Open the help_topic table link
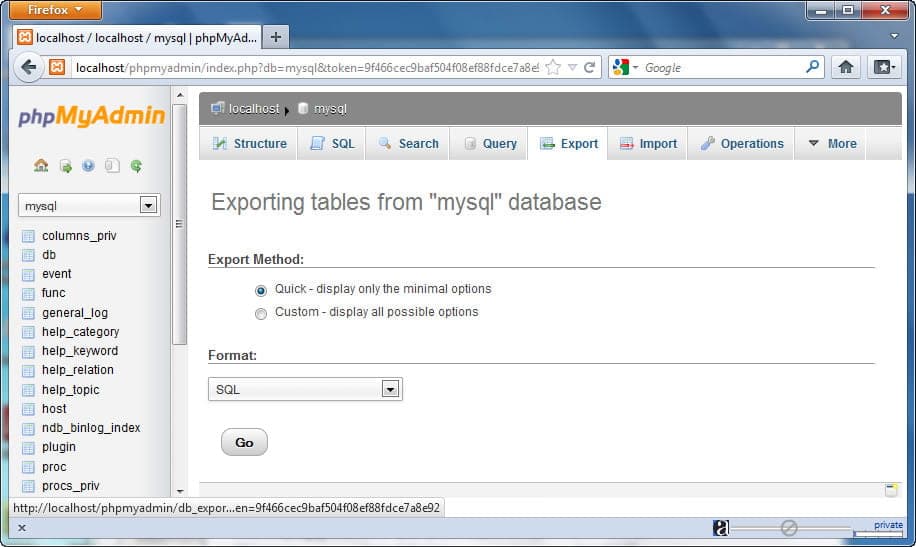Screen dimensions: 916x547 click(70, 389)
